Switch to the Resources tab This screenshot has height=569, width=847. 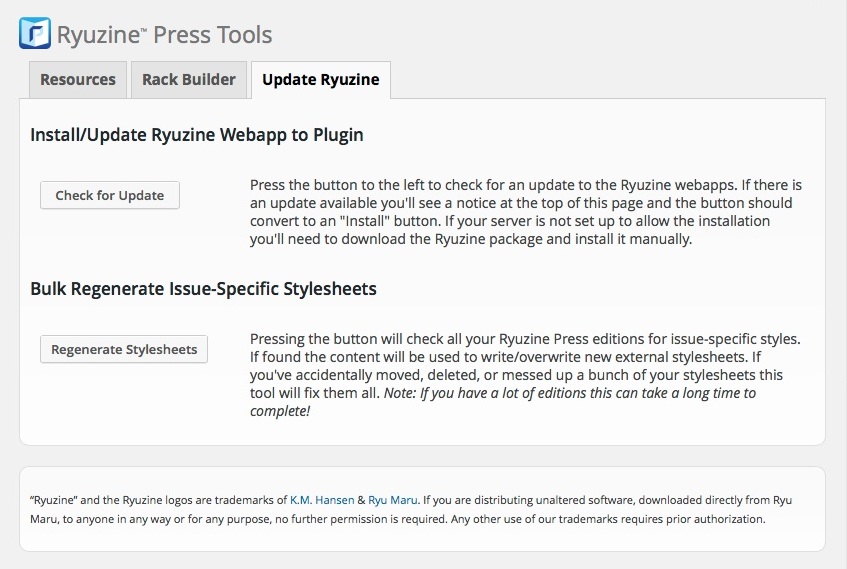(78, 79)
